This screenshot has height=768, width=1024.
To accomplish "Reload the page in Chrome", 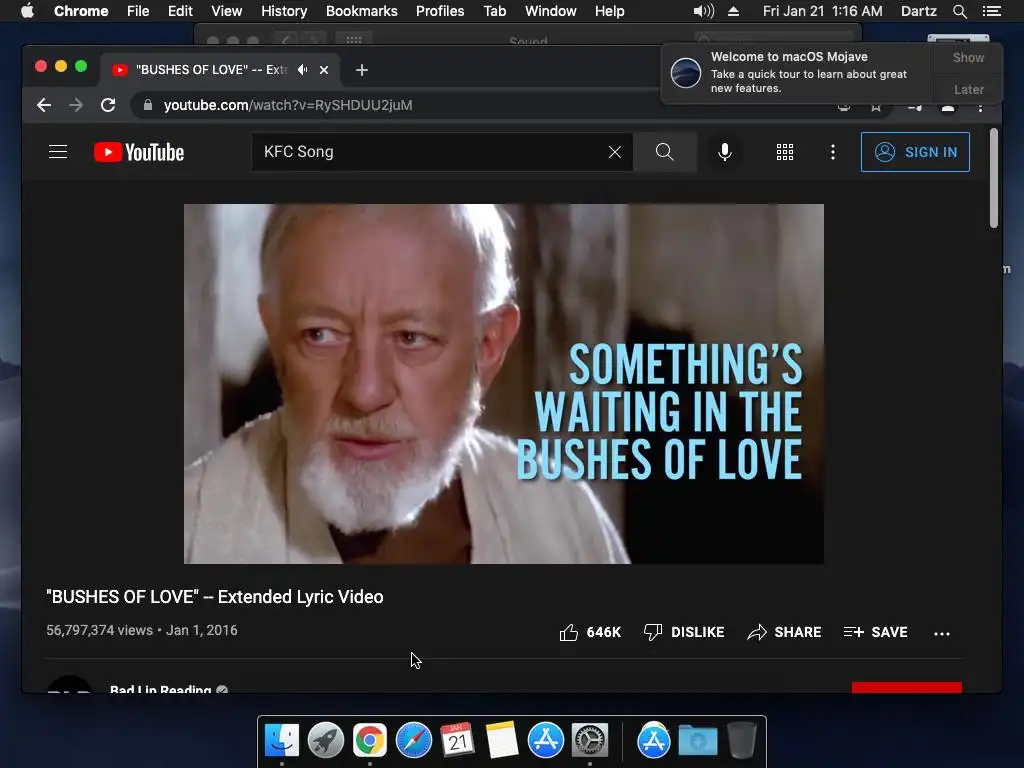I will coord(108,105).
